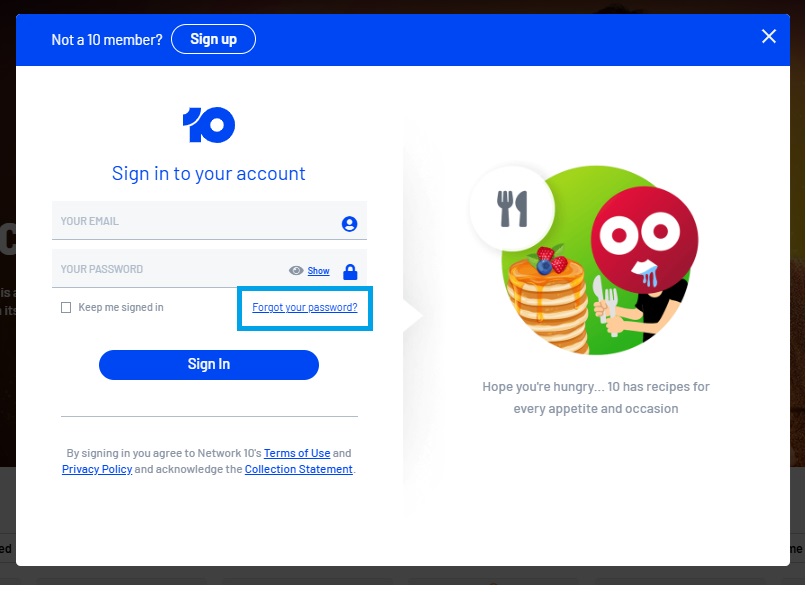The image size is (806, 592).
Task: Toggle the eye icon to reveal password
Action: pos(296,270)
